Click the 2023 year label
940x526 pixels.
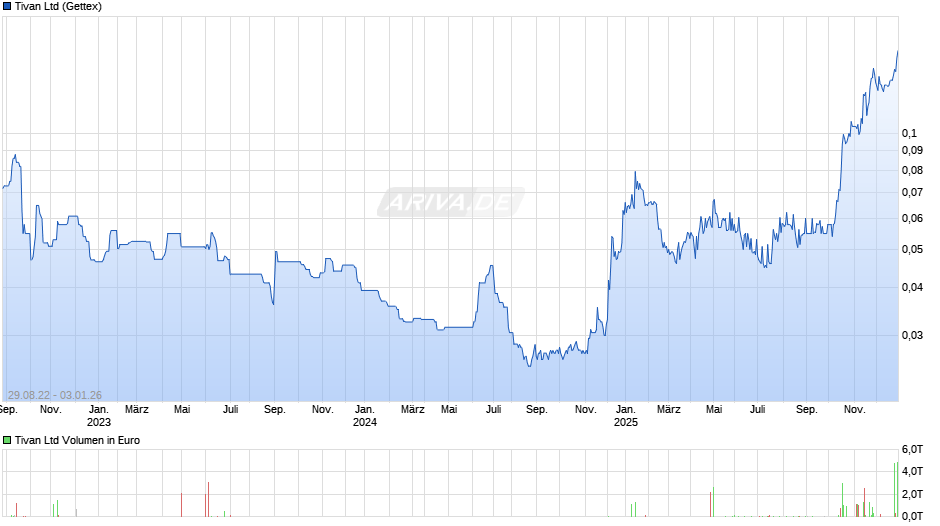tap(99, 422)
